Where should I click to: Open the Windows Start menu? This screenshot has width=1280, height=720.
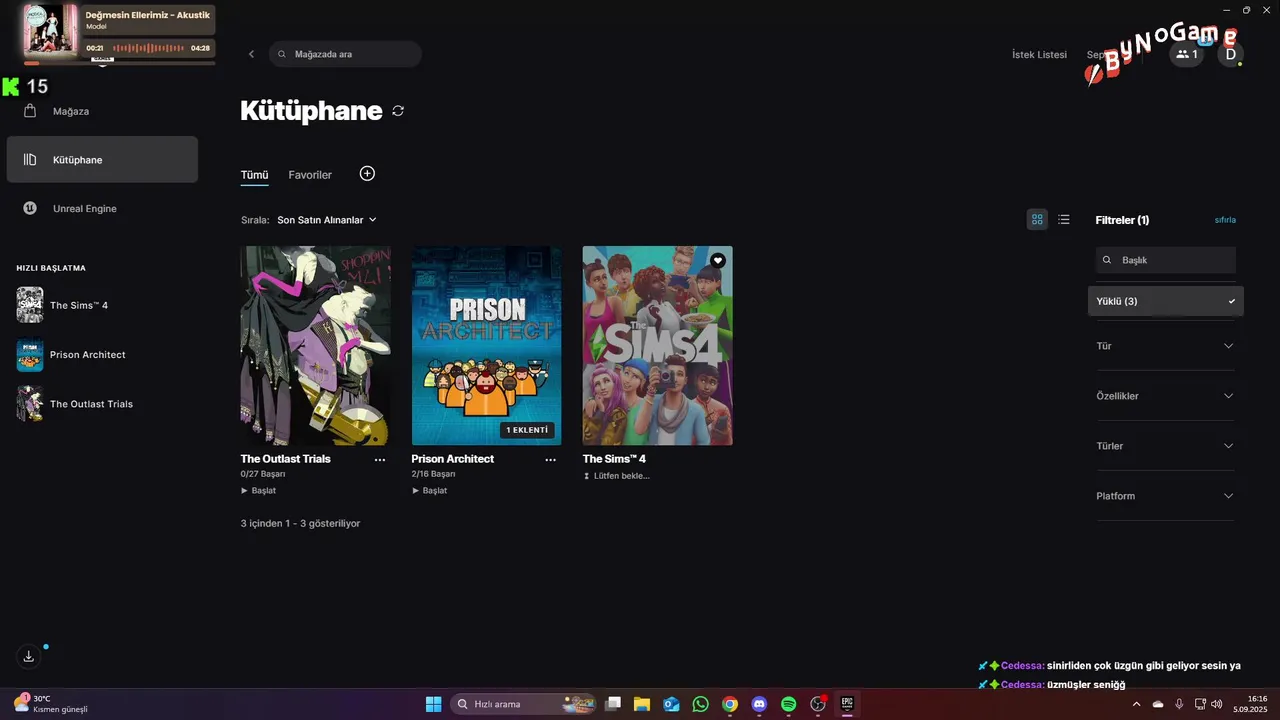pos(433,704)
